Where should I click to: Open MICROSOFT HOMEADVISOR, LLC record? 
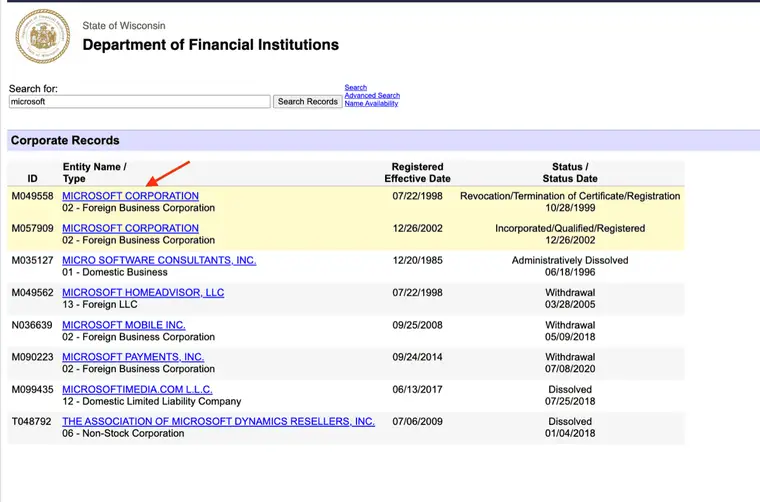pos(143,293)
